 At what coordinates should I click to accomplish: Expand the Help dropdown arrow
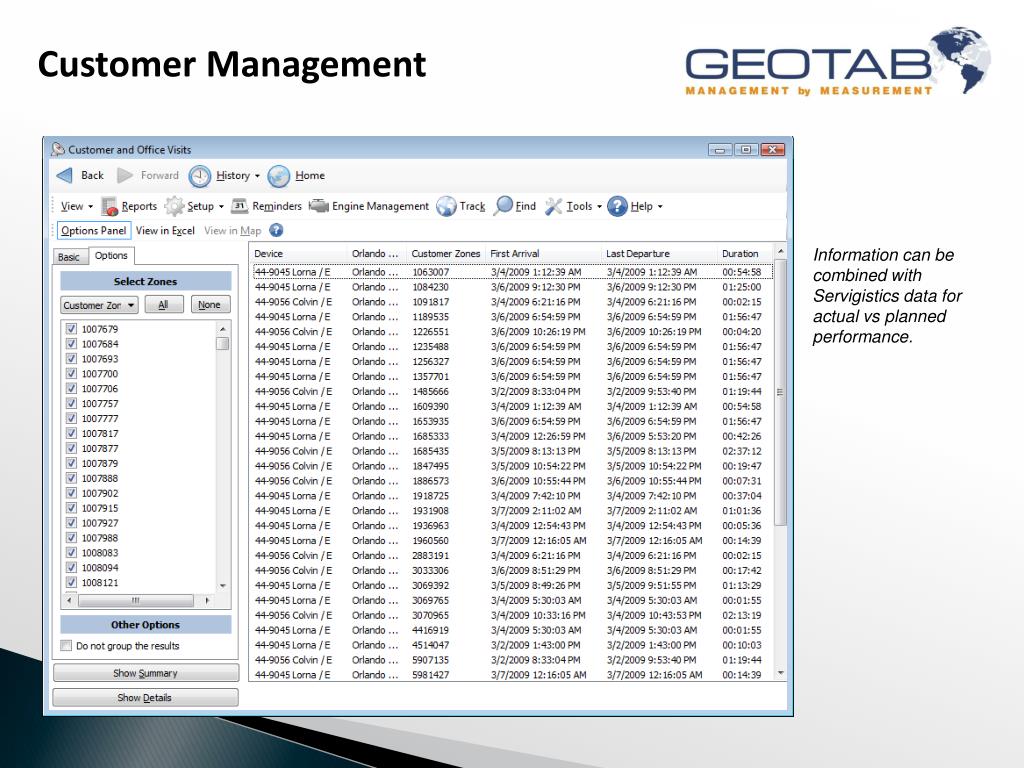click(660, 206)
